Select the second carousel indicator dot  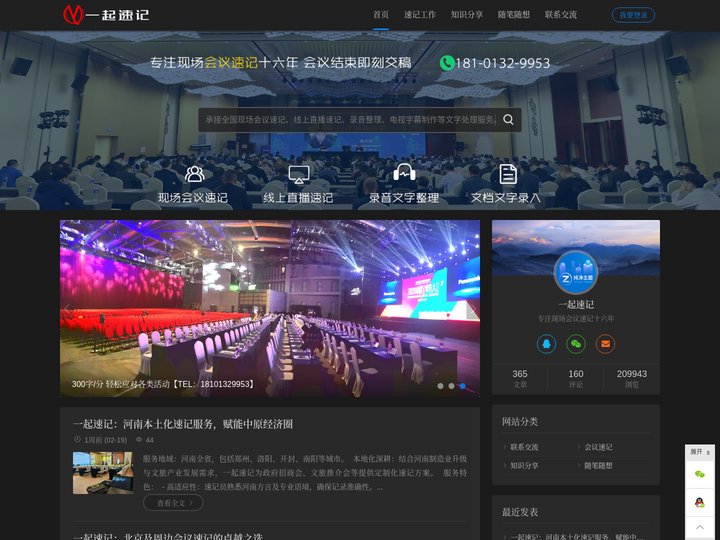(451, 386)
